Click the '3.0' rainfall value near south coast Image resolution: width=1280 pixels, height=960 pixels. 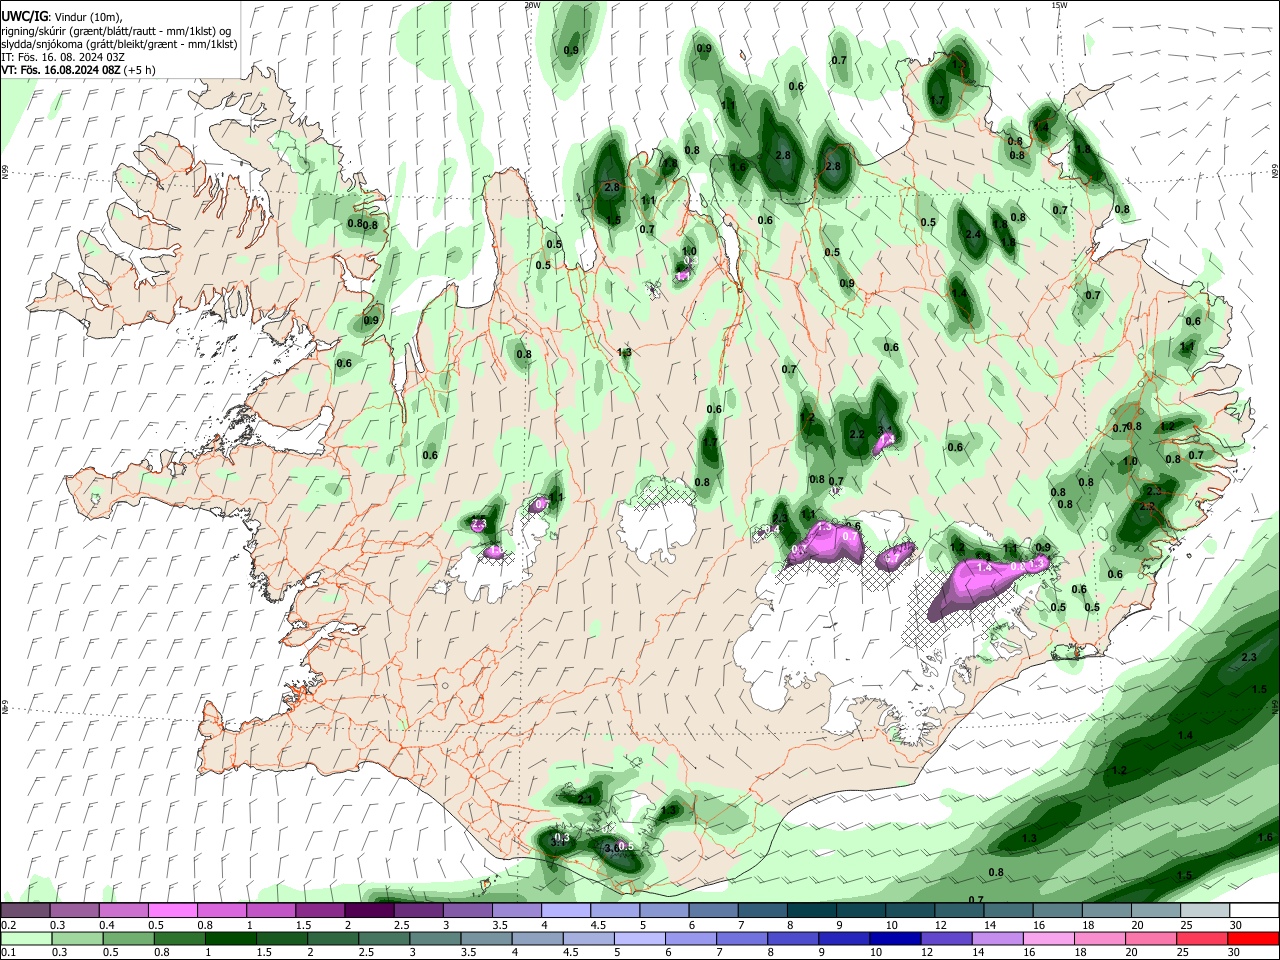pos(613,847)
